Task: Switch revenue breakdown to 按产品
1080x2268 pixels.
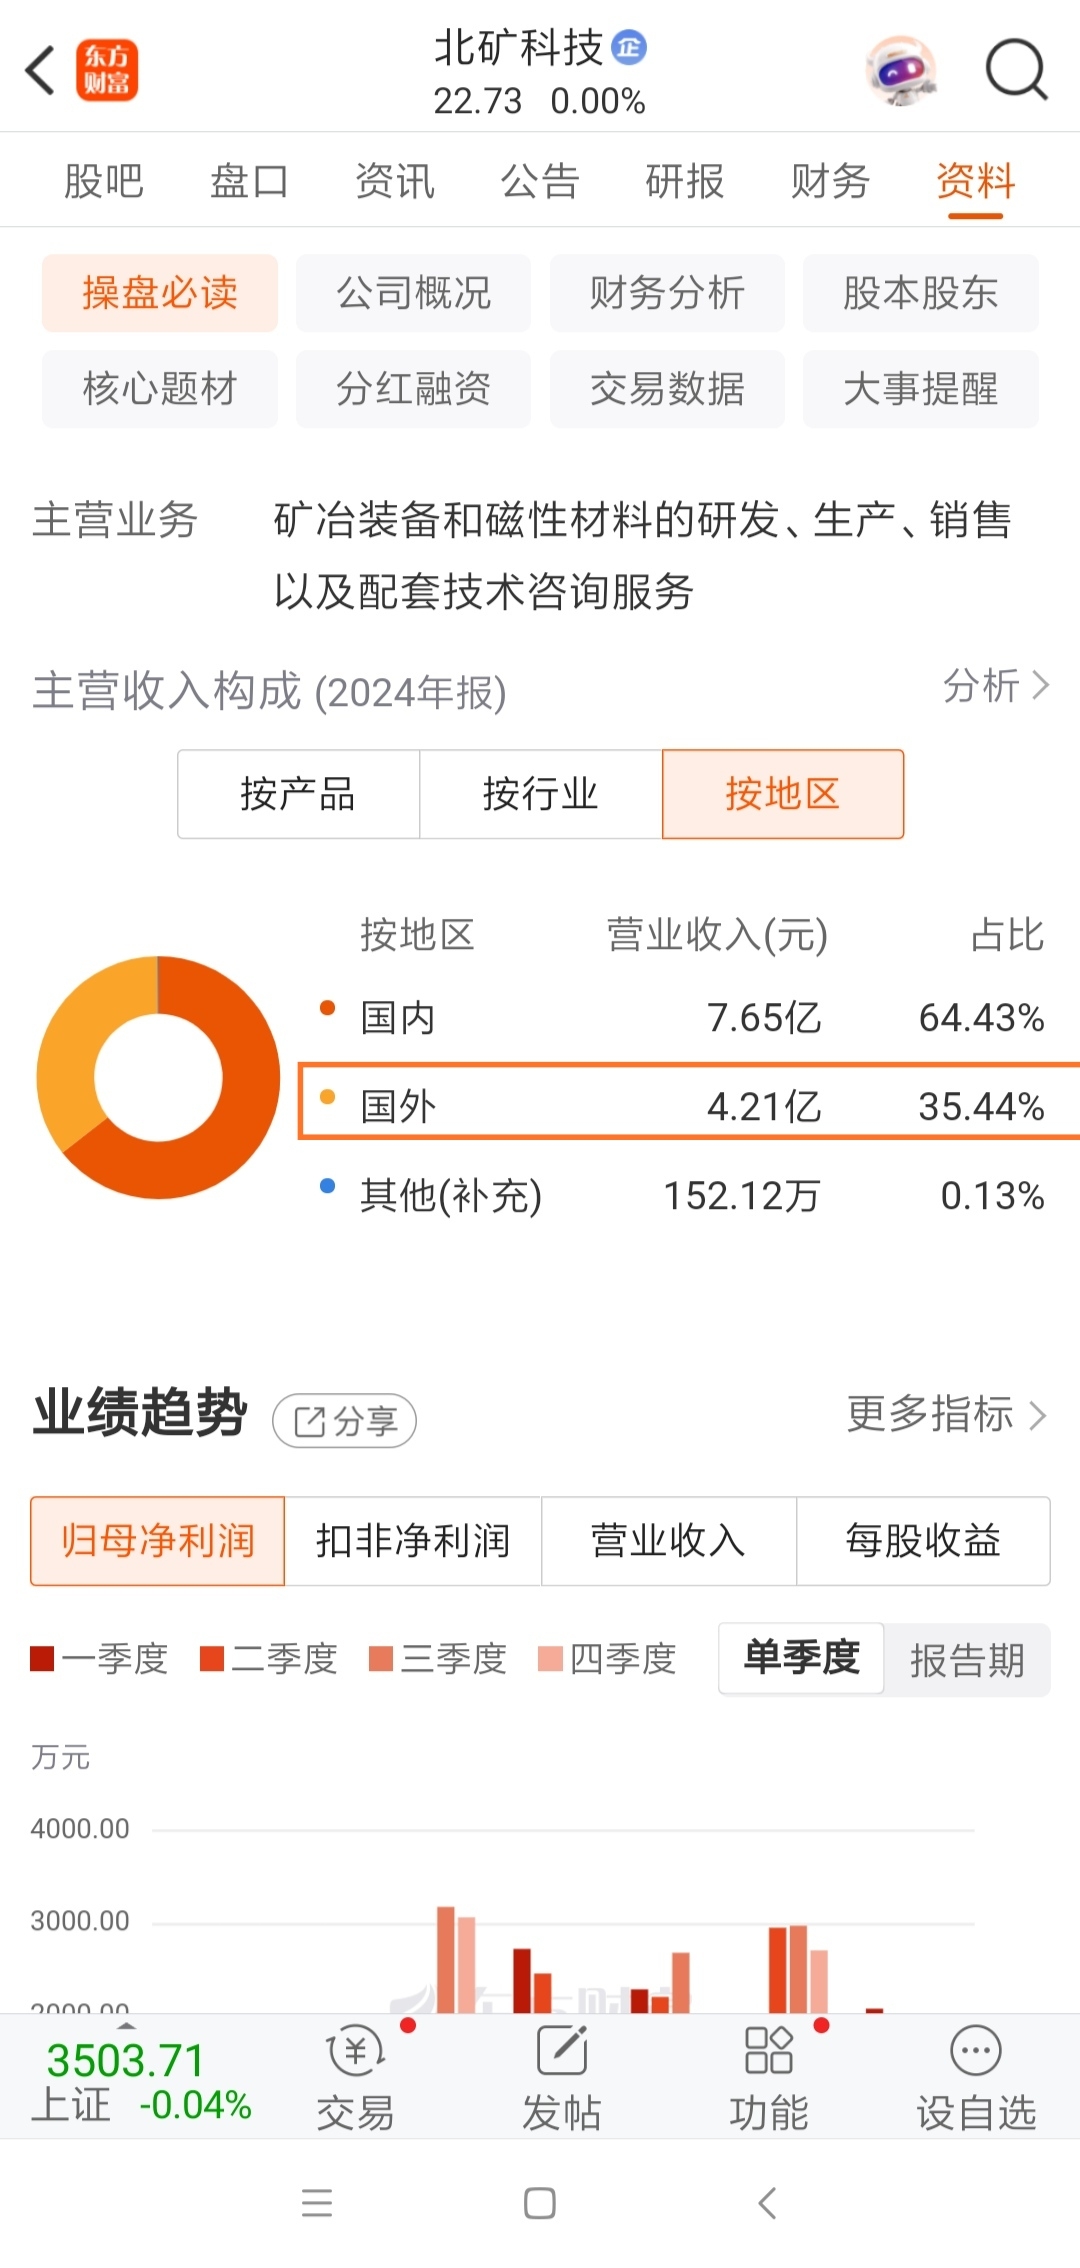Action: (298, 794)
